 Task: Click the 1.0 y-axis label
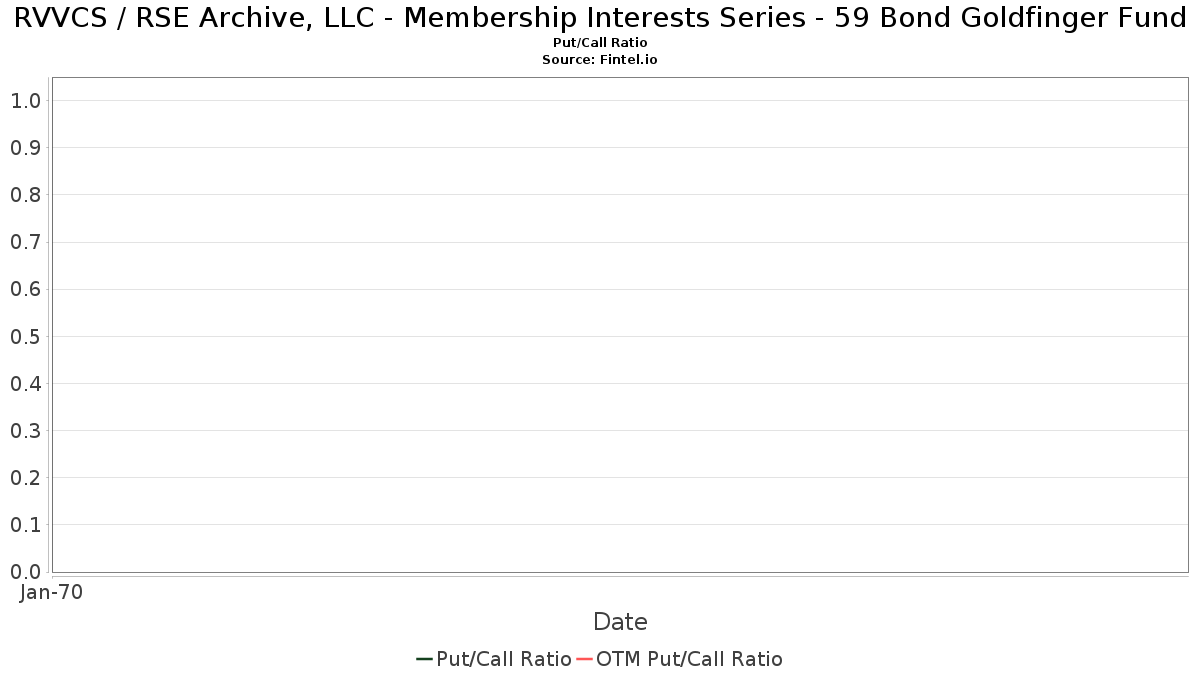pos(25,101)
